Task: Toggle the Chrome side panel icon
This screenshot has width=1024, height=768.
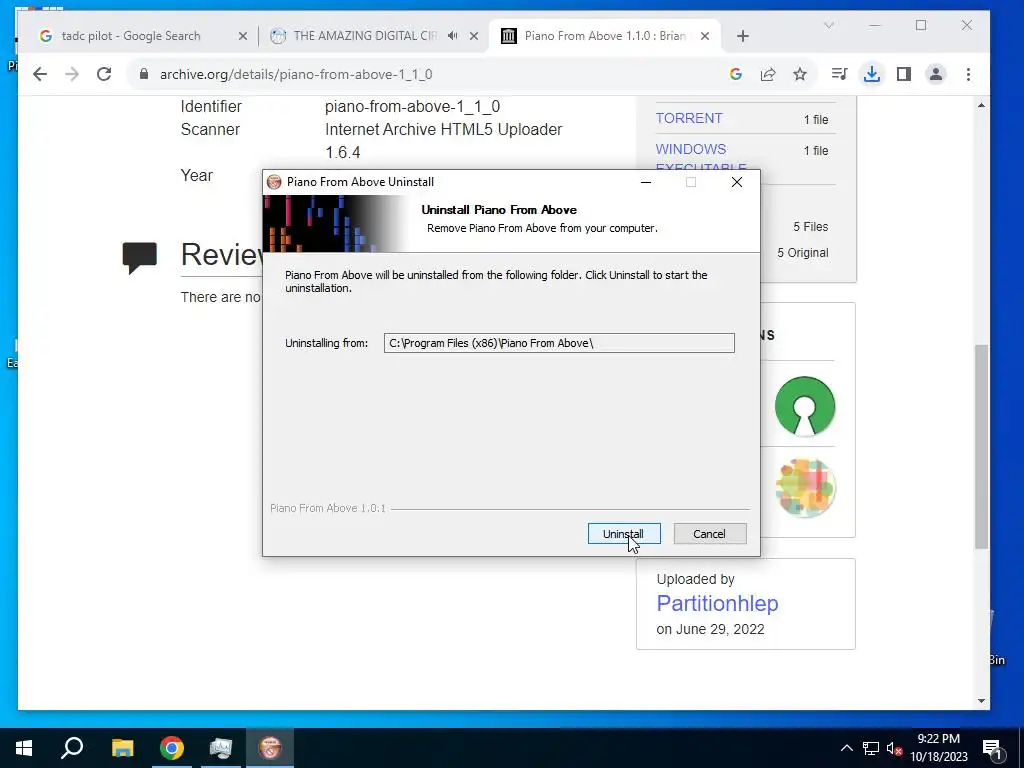Action: coord(904,74)
